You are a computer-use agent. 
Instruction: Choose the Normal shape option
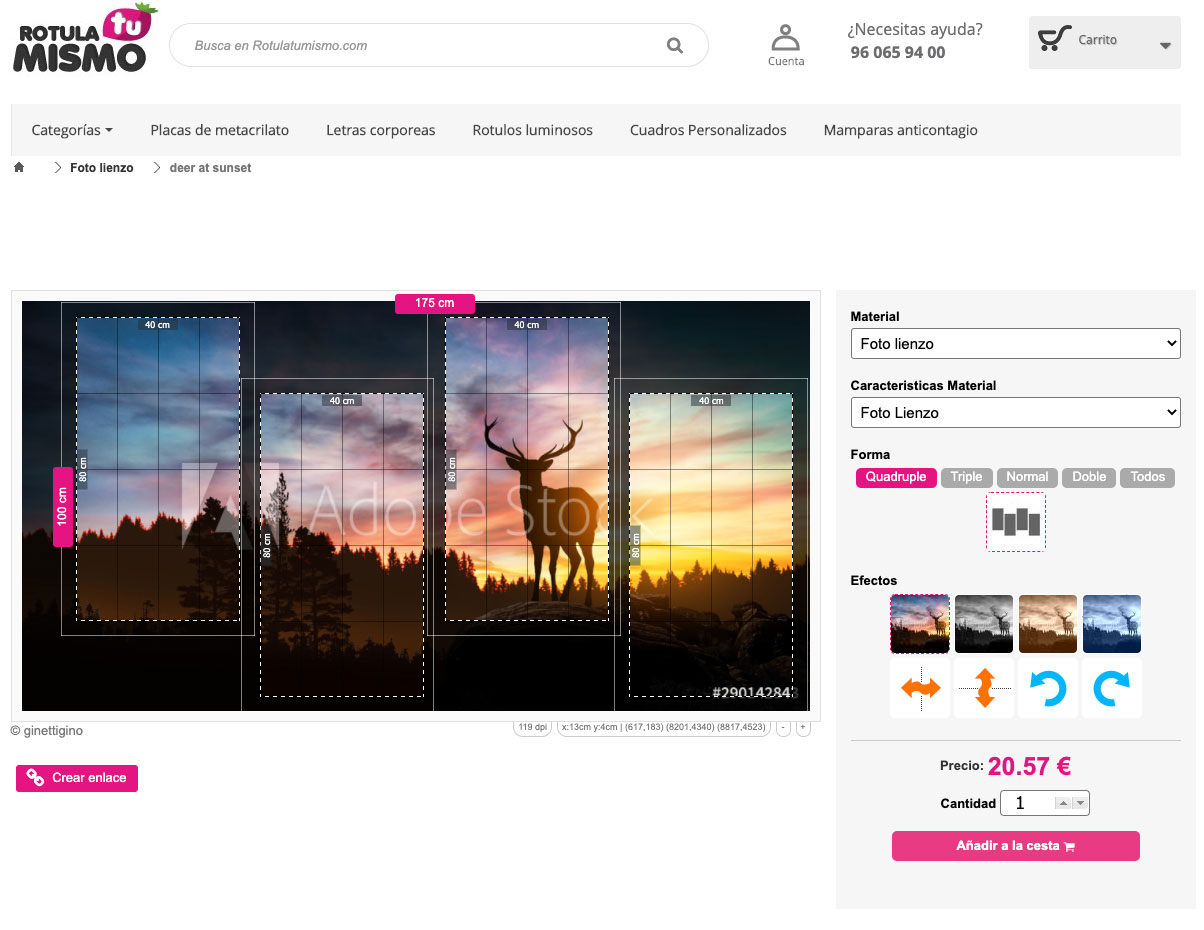coord(1027,477)
